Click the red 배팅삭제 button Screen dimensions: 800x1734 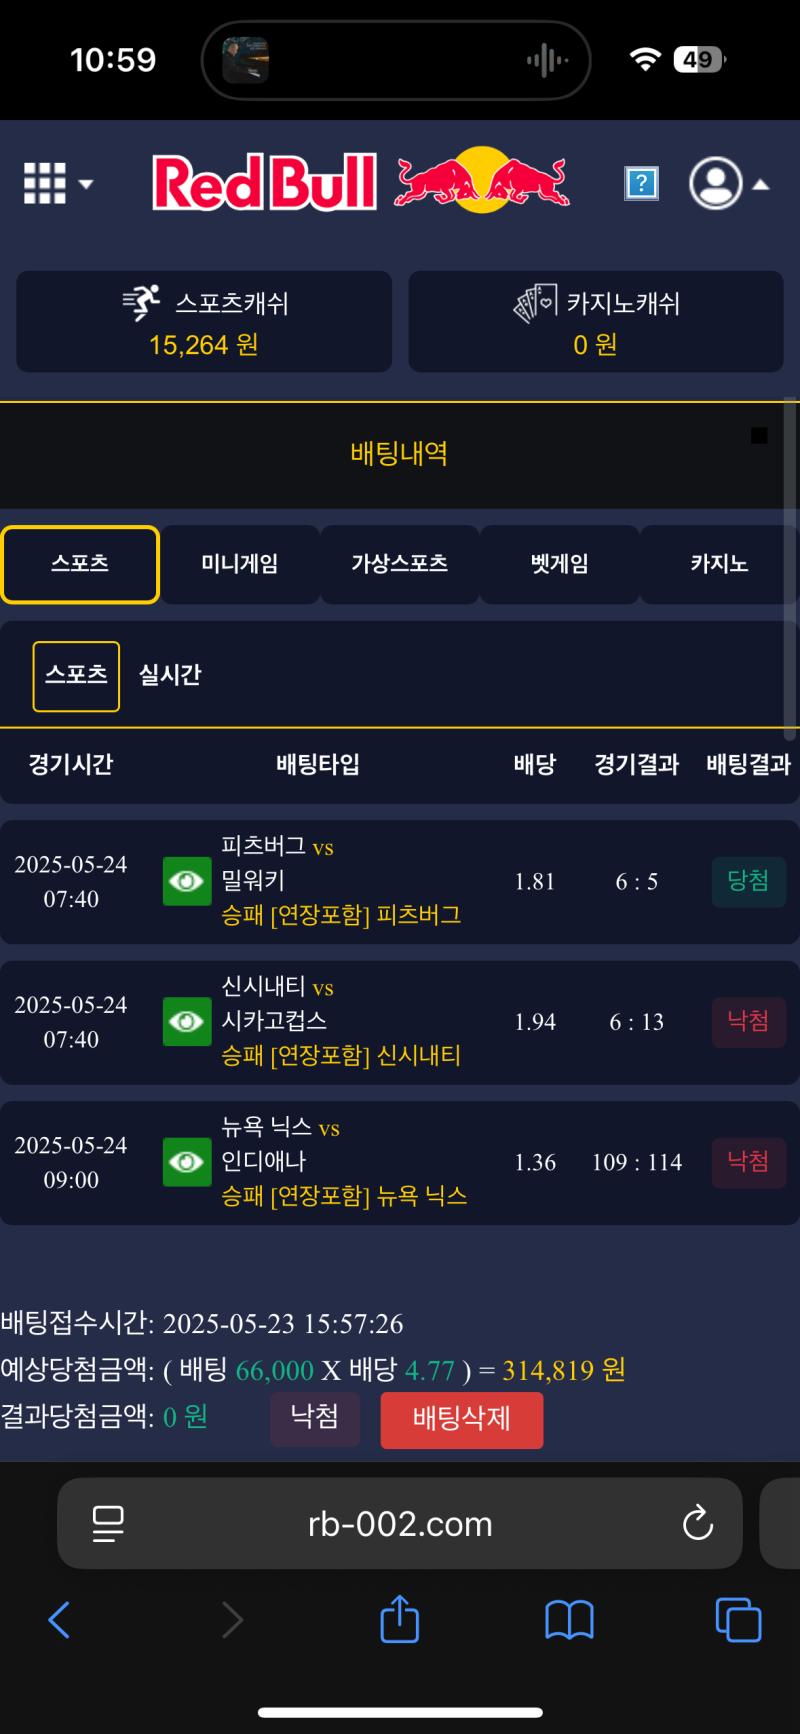pos(461,1419)
